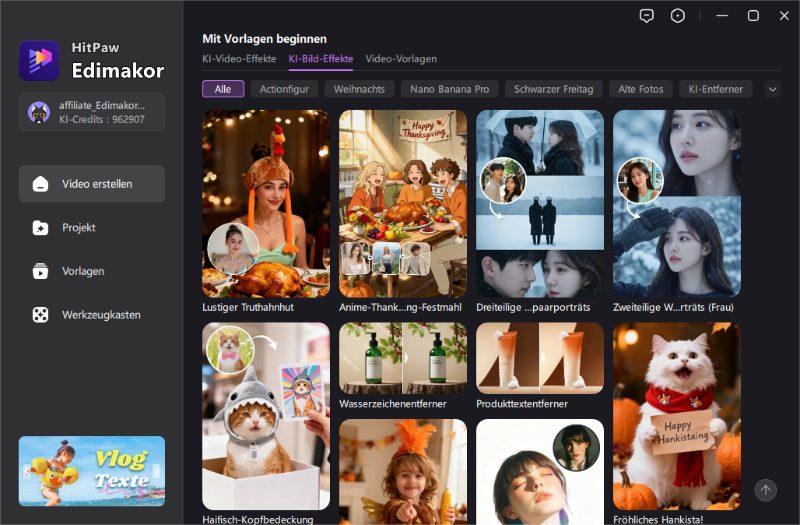The width and height of the screenshot is (800, 525).
Task: Choose the Alte Fotos filter
Action: click(x=640, y=89)
